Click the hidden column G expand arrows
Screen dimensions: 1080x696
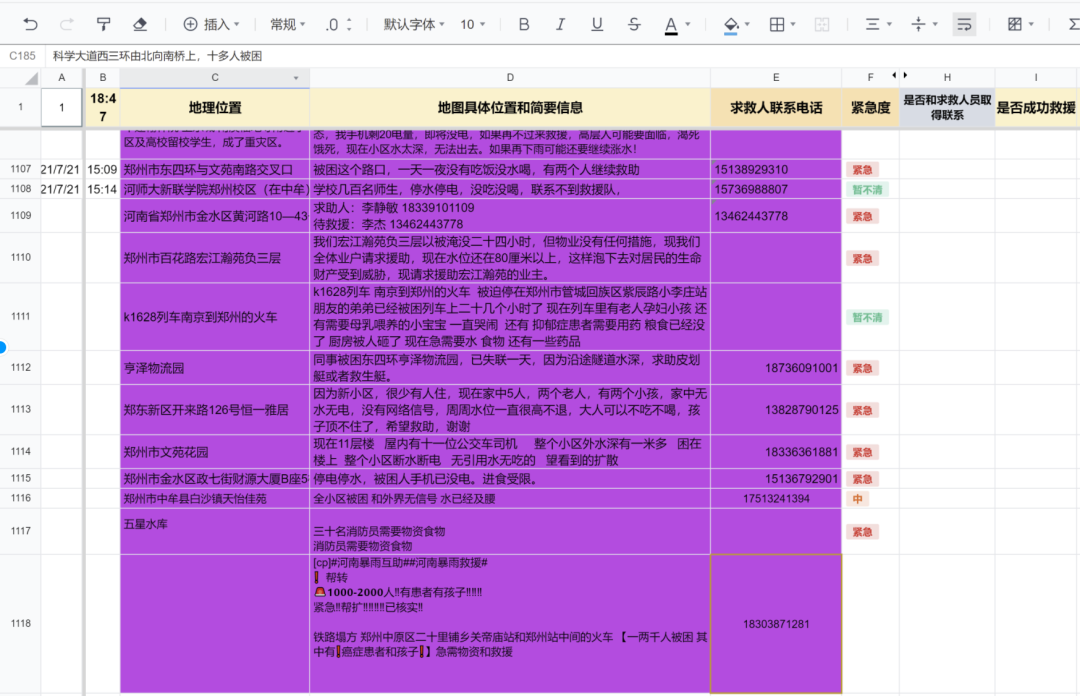tap(900, 75)
